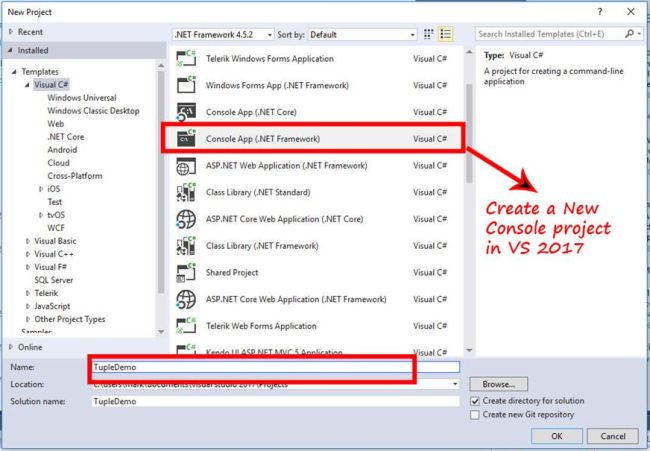Click ASP.NET Core Web Application (.NET Framework) icon

186,299
